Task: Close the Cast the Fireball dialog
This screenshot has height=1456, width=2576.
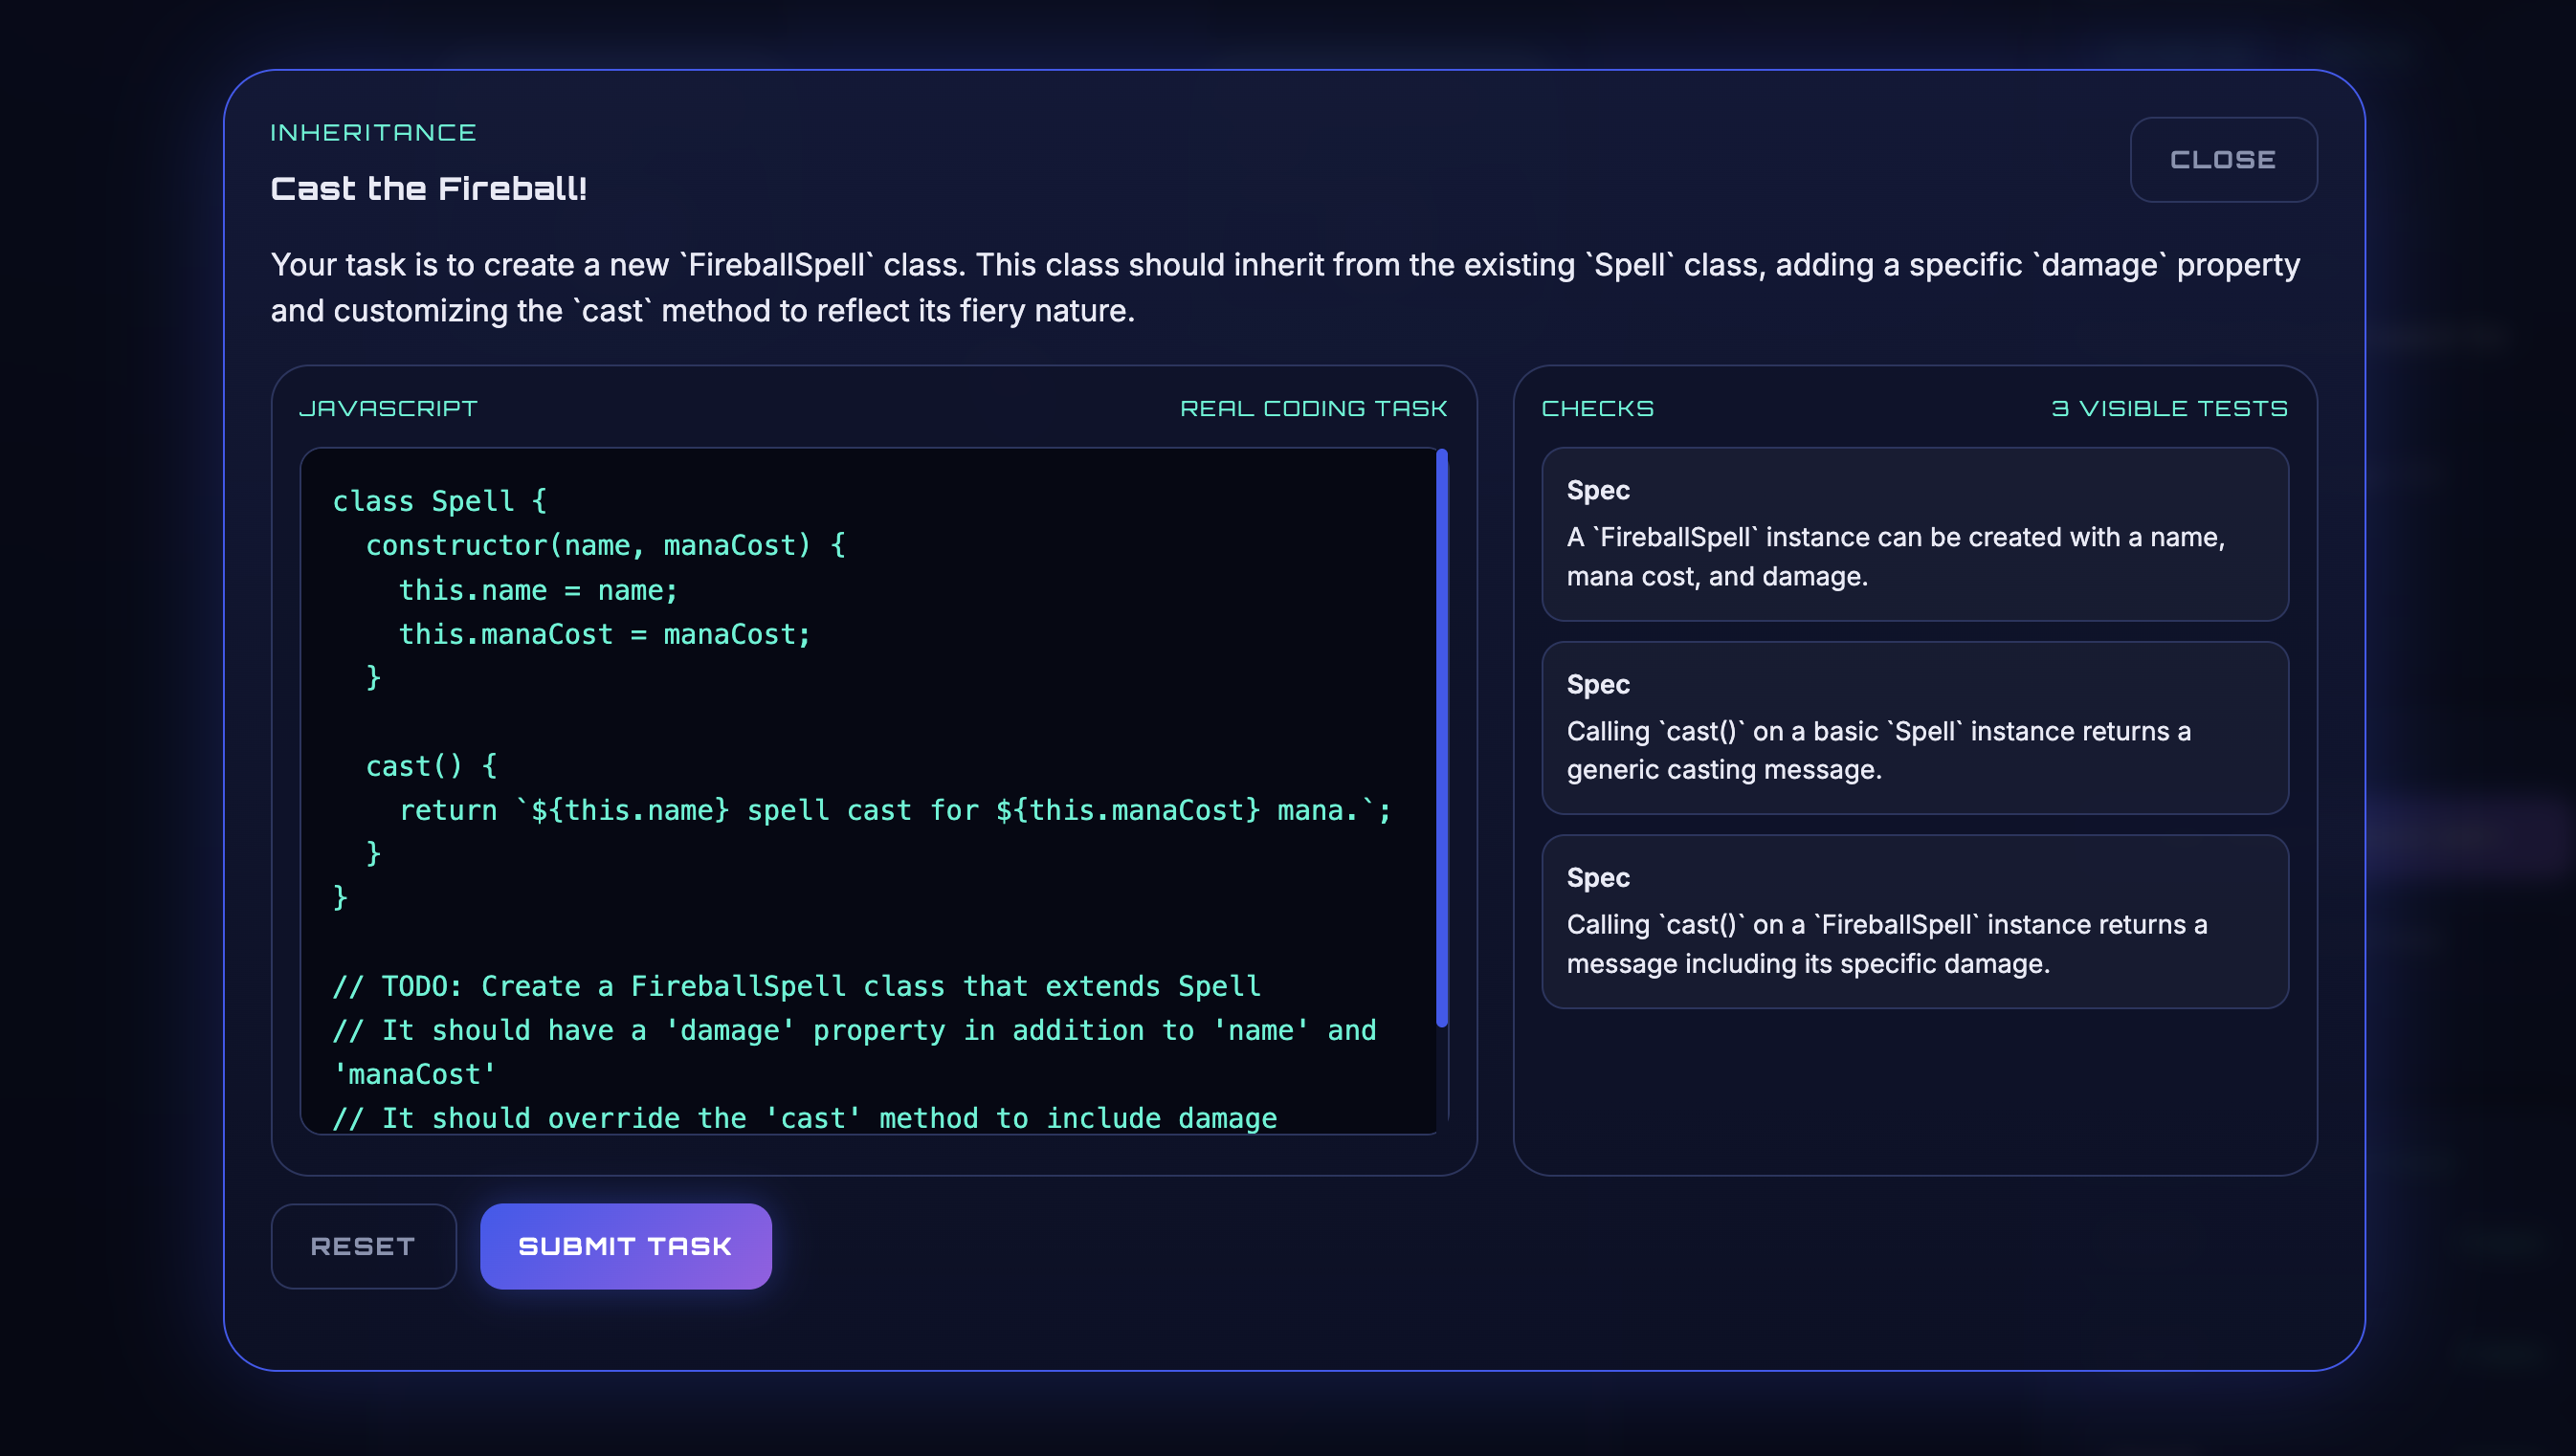Action: pyautogui.click(x=2222, y=160)
